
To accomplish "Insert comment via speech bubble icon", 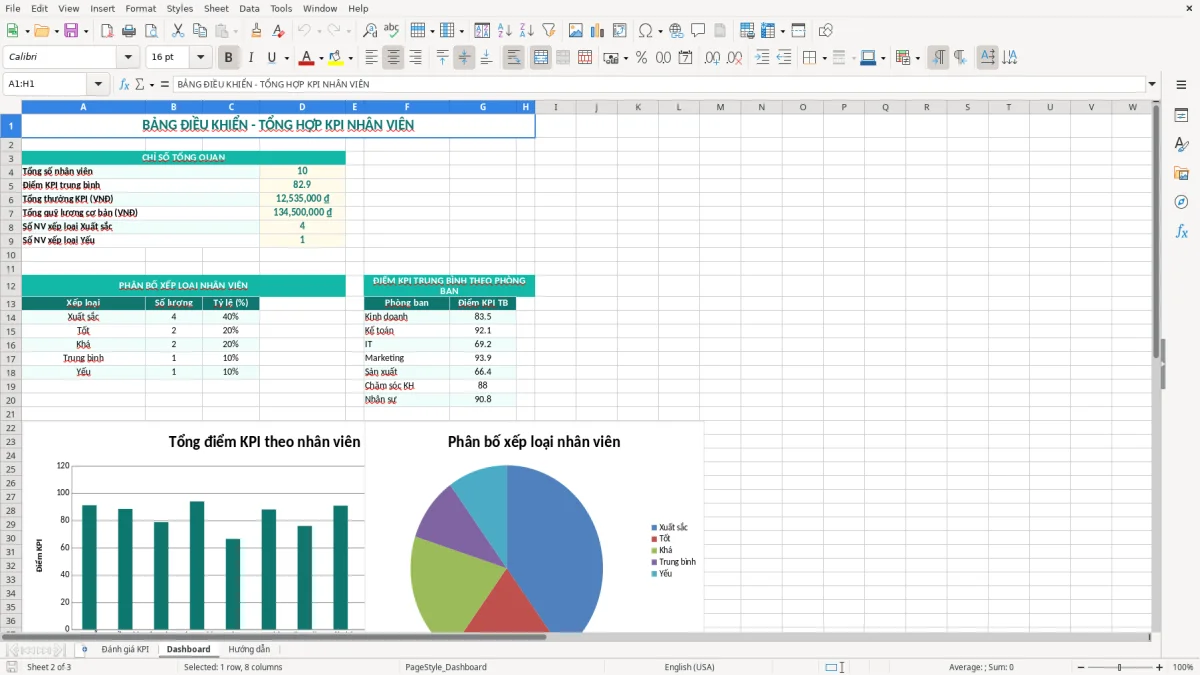I will coord(697,31).
